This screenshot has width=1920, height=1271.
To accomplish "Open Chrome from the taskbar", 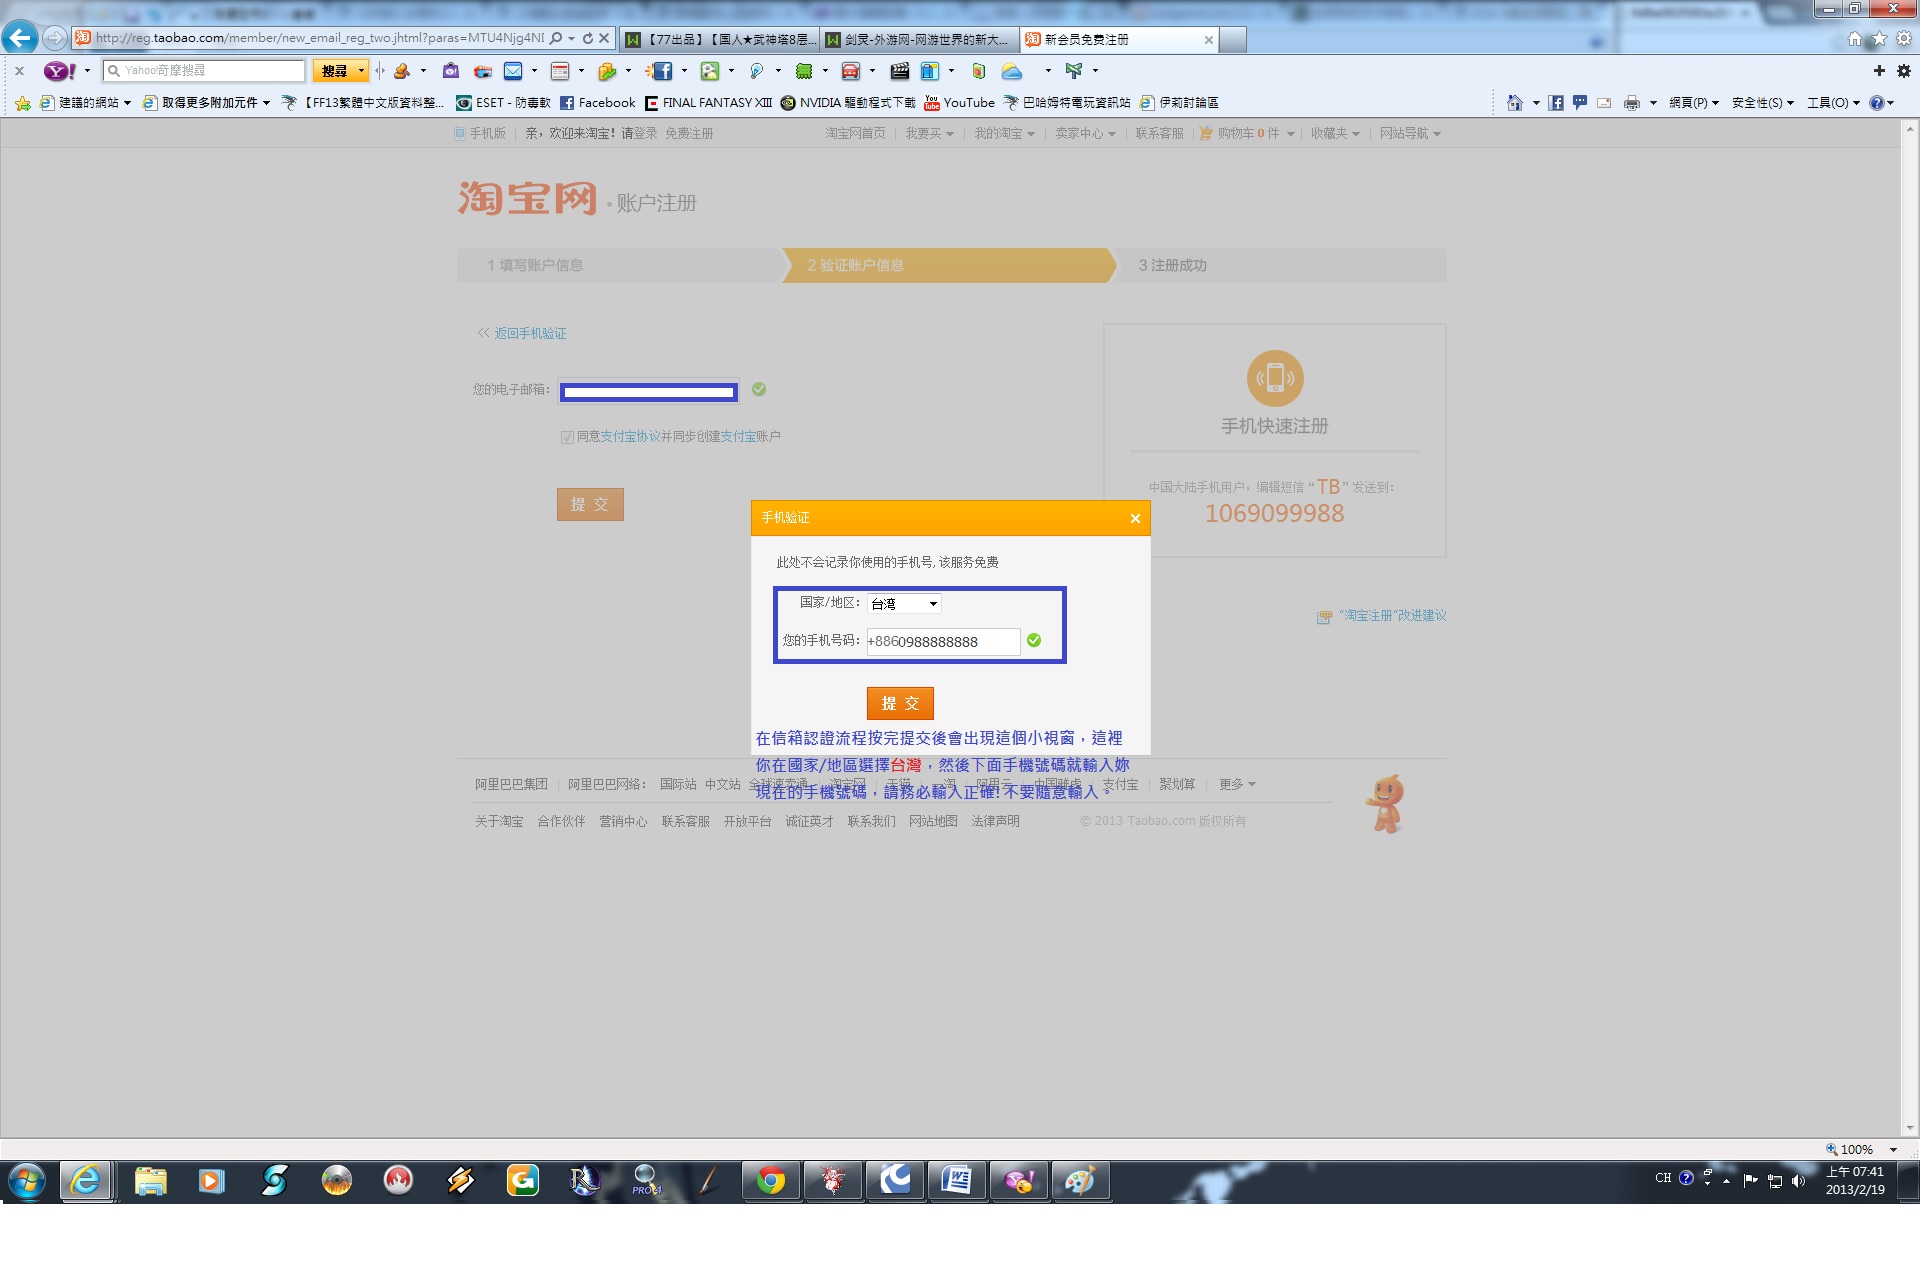I will [770, 1181].
